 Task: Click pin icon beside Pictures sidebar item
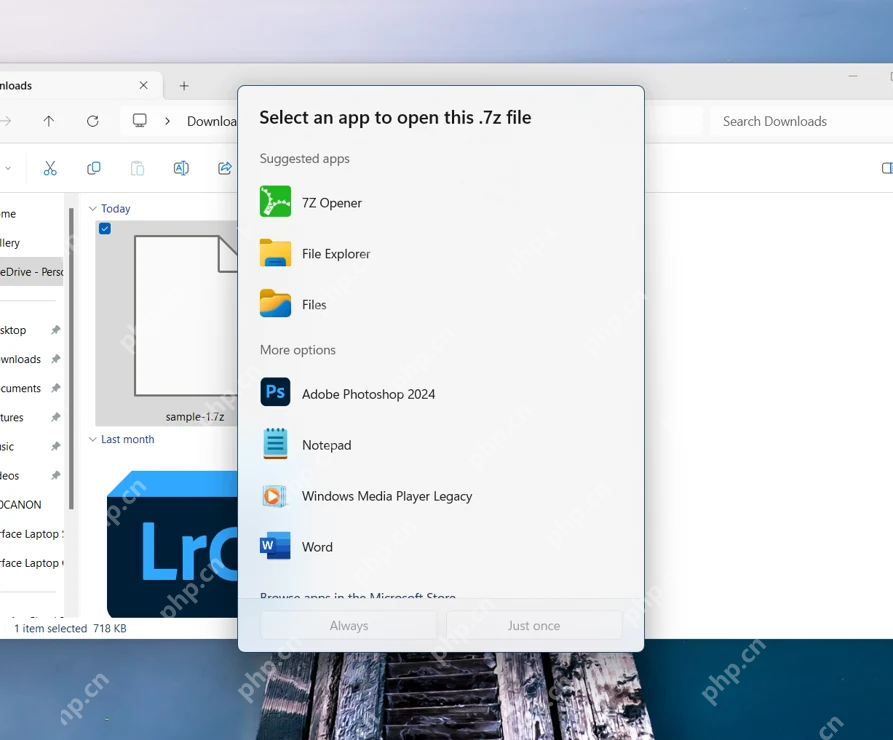55,417
